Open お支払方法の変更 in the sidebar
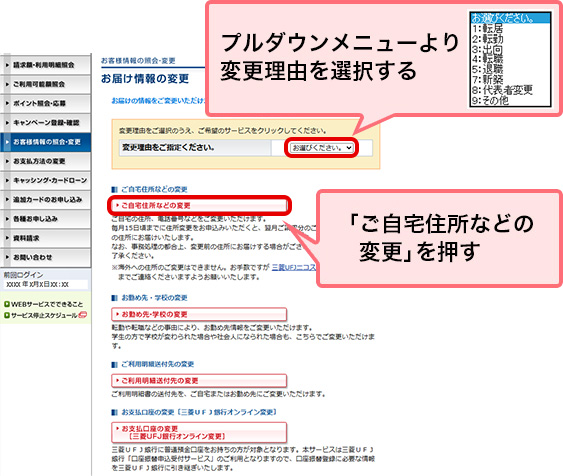Viewport: 563px width, 476px height. (x=45, y=161)
